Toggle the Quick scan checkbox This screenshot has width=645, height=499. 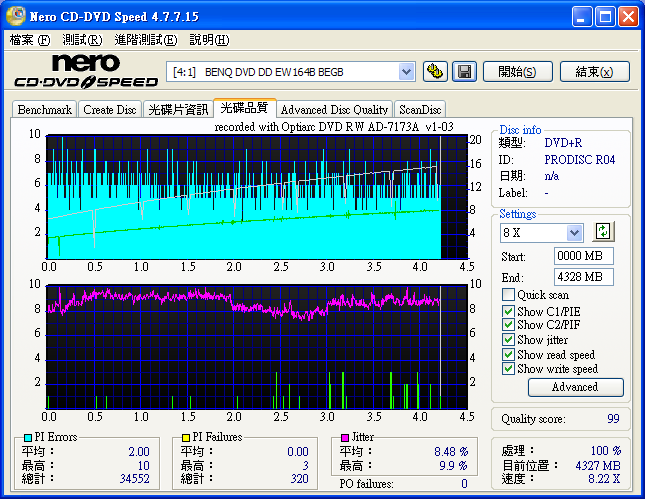click(508, 295)
